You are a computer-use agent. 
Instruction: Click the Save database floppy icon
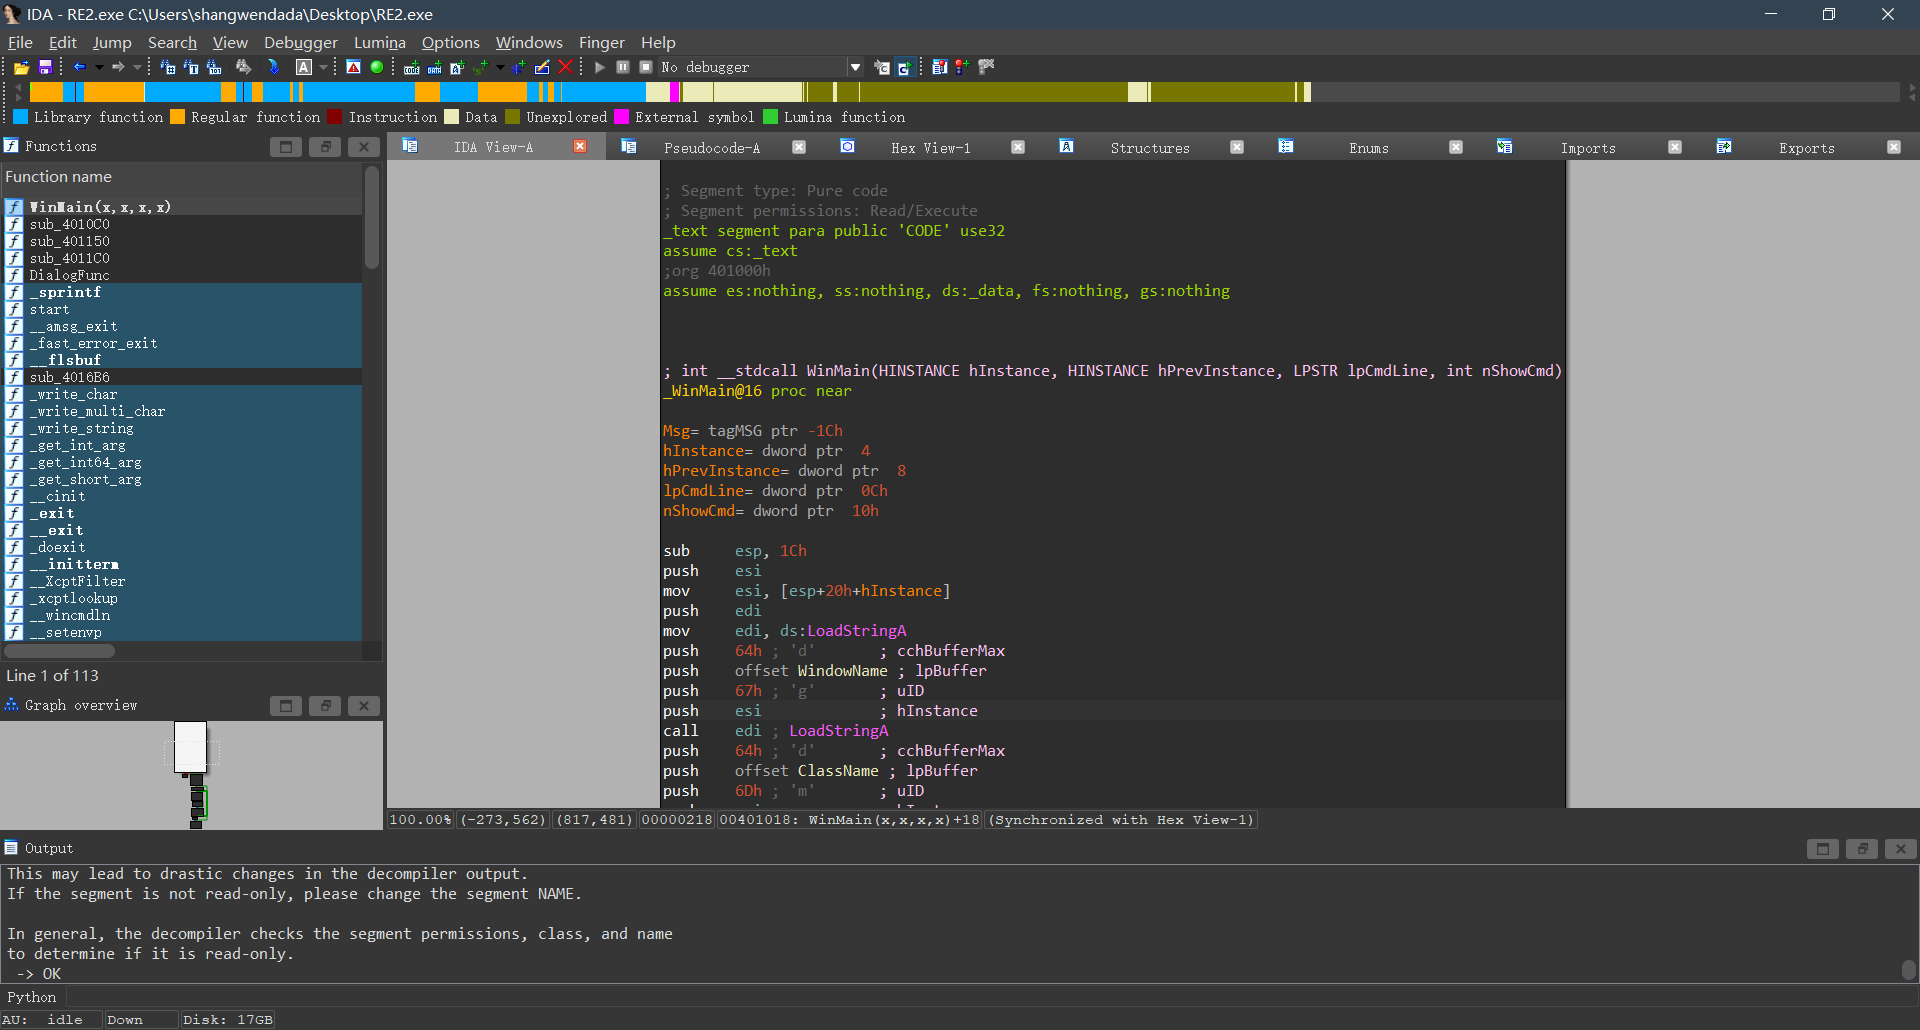point(45,67)
